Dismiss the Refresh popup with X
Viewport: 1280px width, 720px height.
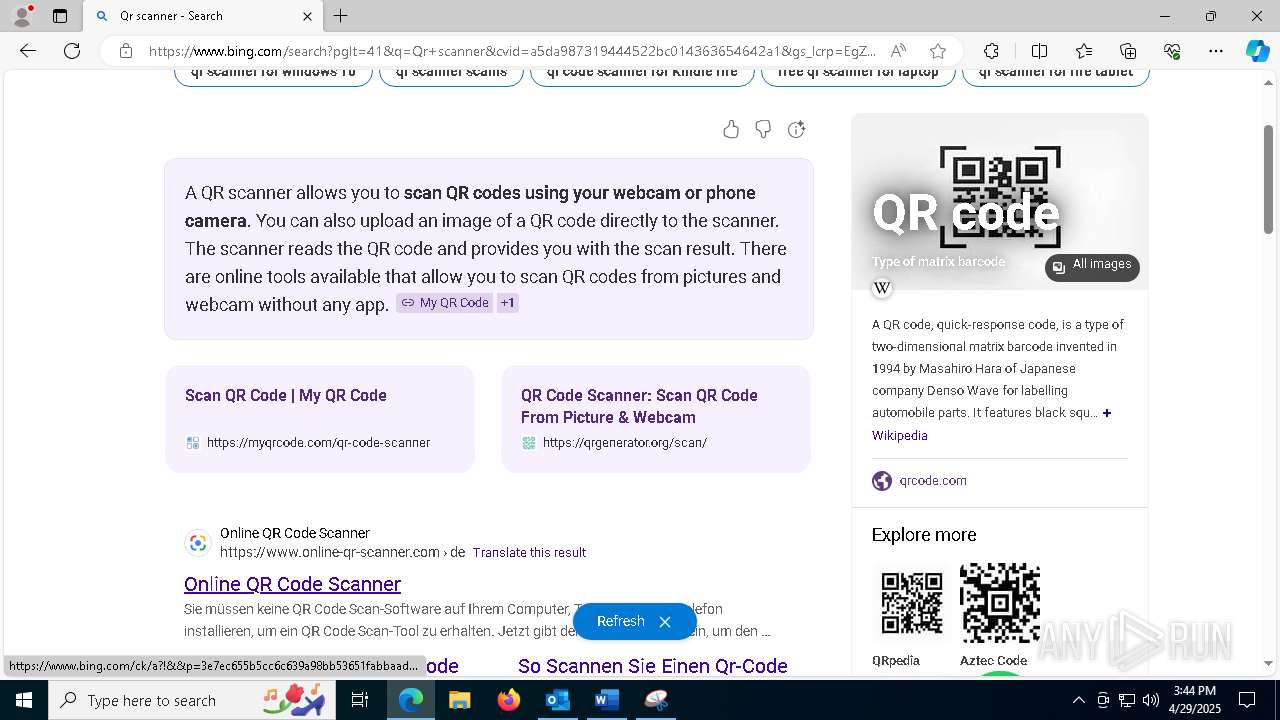tap(665, 622)
